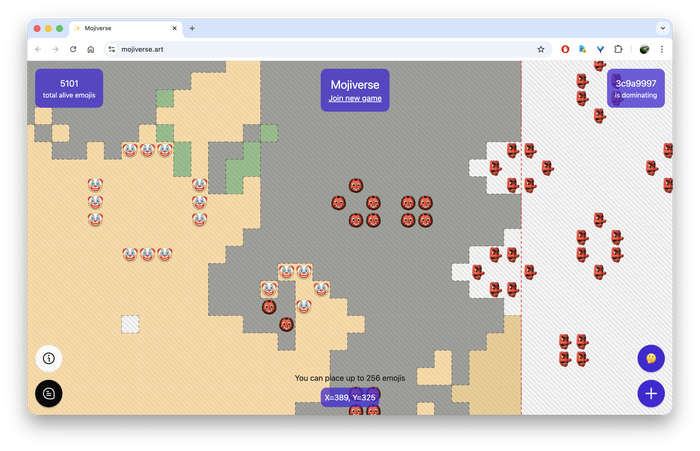Open the chat bubble button
This screenshot has width=700, height=451.
click(x=48, y=393)
